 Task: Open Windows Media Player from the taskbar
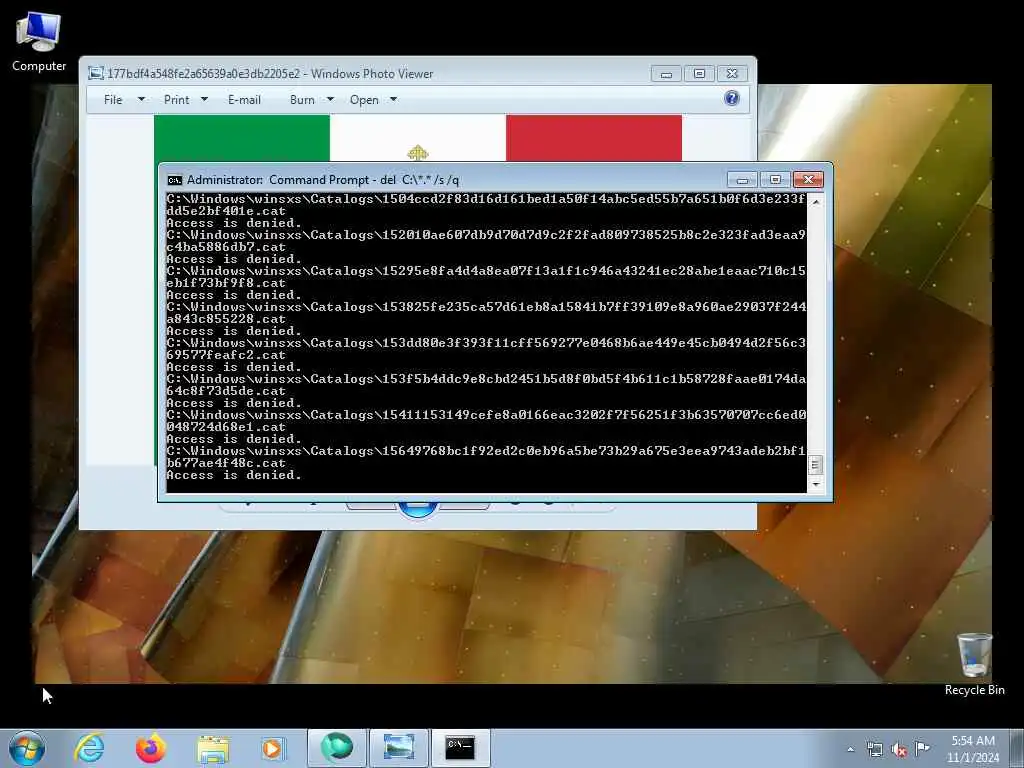click(273, 748)
